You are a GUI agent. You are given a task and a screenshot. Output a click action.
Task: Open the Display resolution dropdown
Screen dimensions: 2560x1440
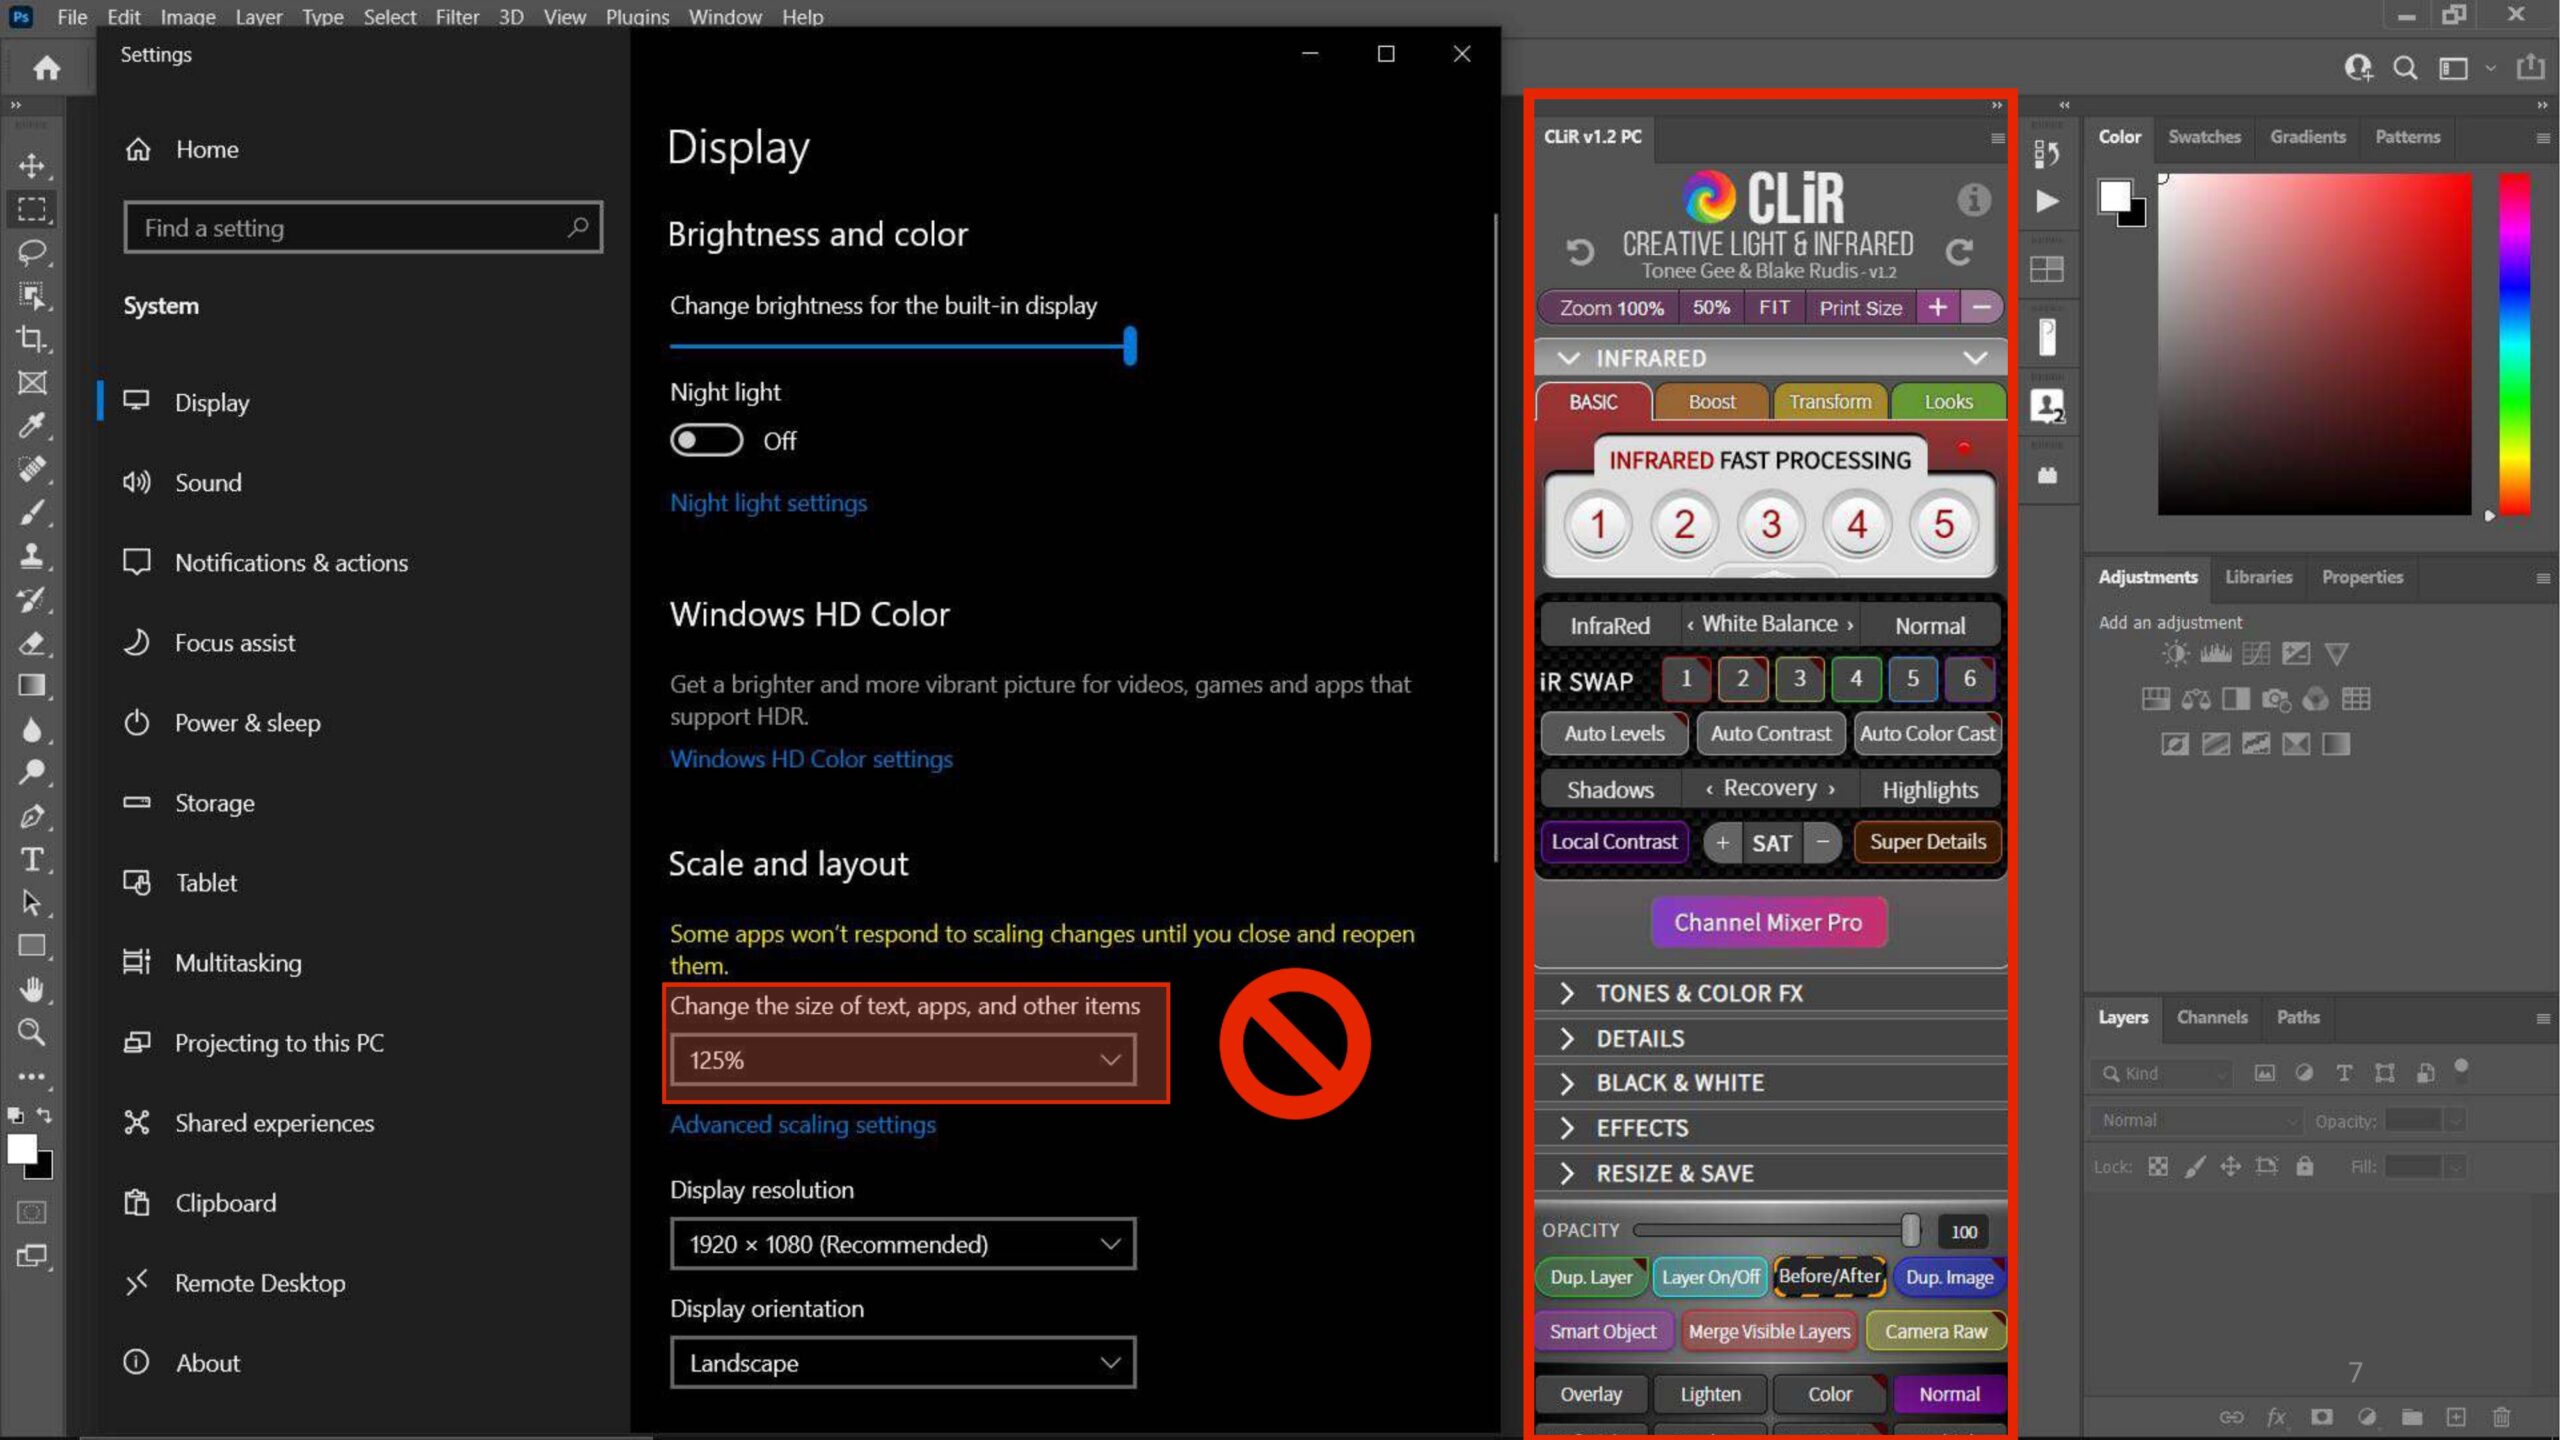[903, 1244]
